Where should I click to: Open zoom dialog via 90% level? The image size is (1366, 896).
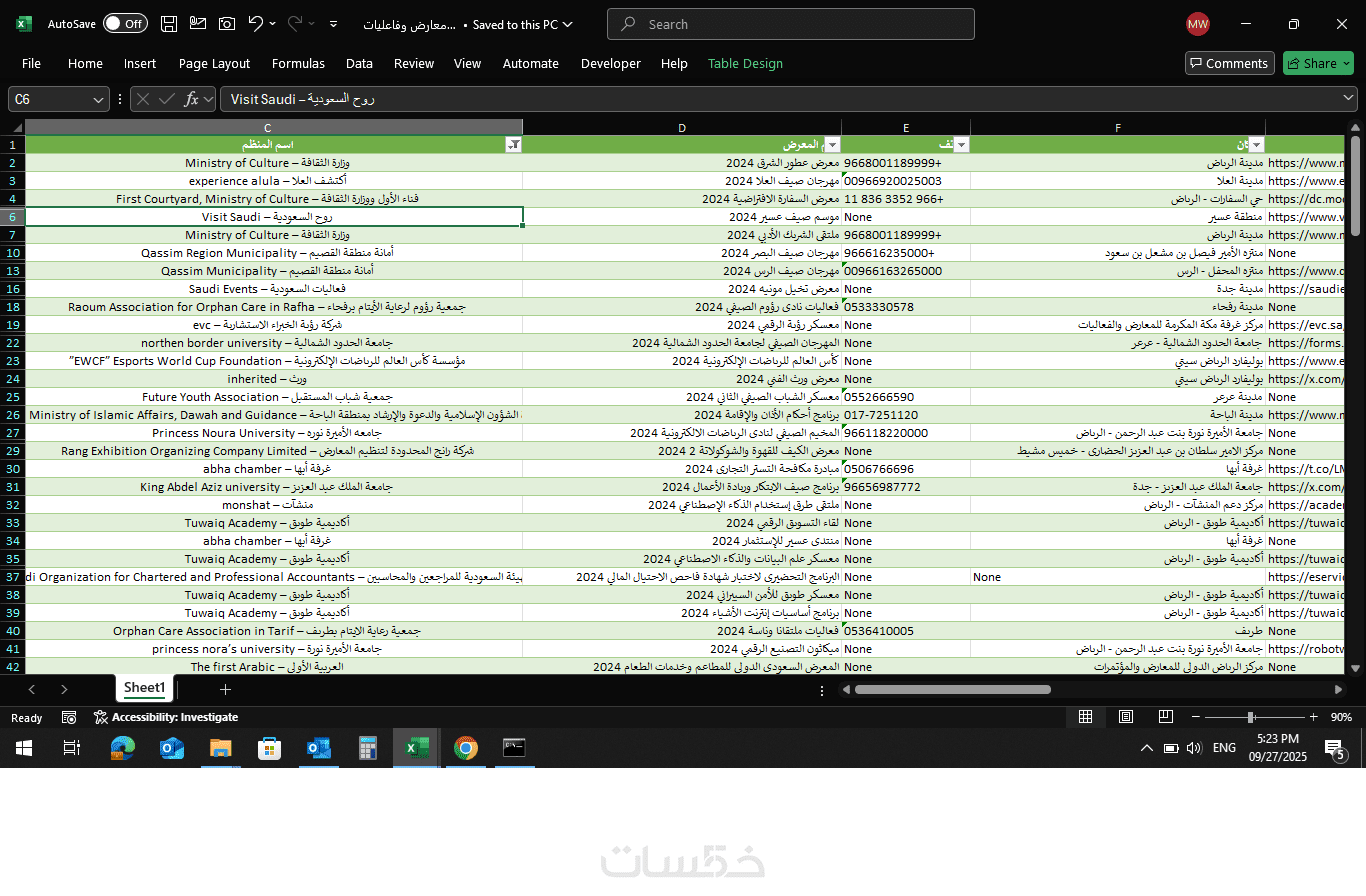click(1341, 717)
